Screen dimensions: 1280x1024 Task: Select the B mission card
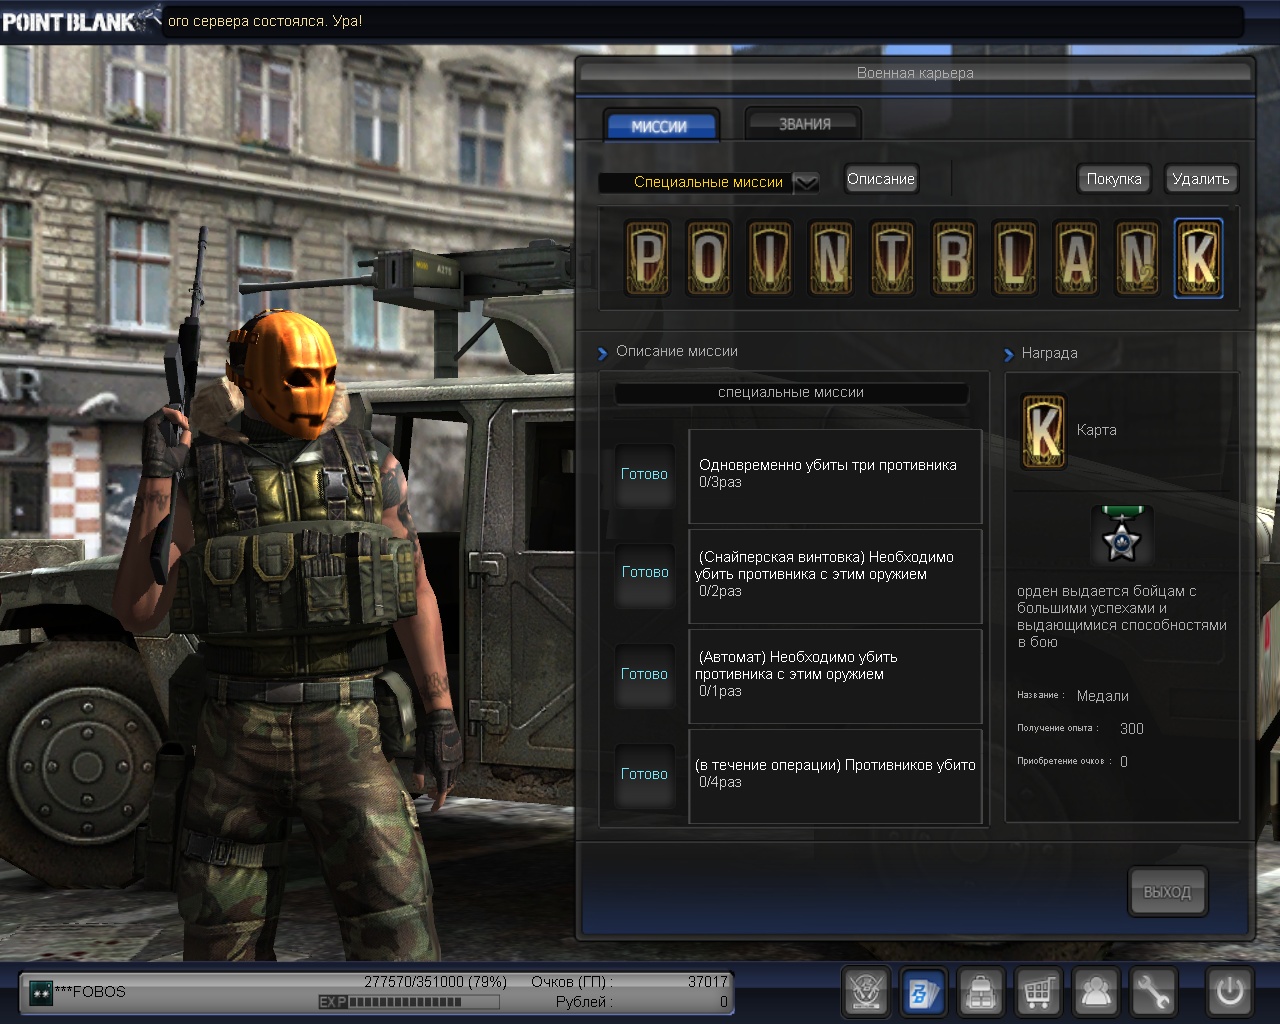953,258
